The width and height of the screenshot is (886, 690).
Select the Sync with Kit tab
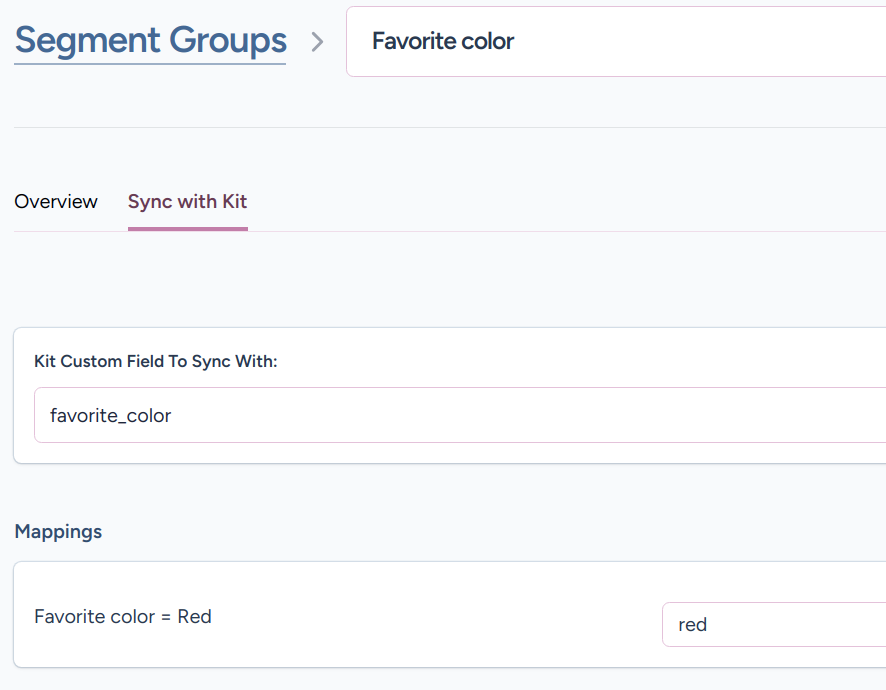click(187, 202)
